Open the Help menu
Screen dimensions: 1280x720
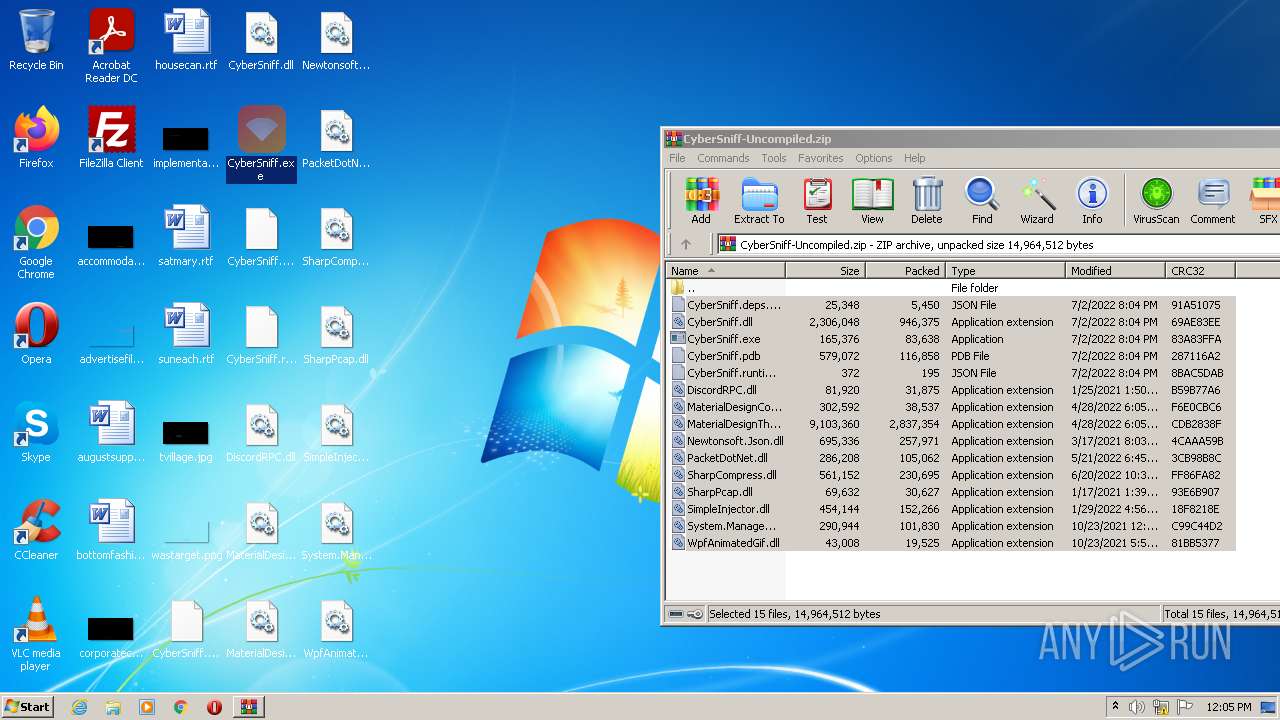tap(914, 158)
